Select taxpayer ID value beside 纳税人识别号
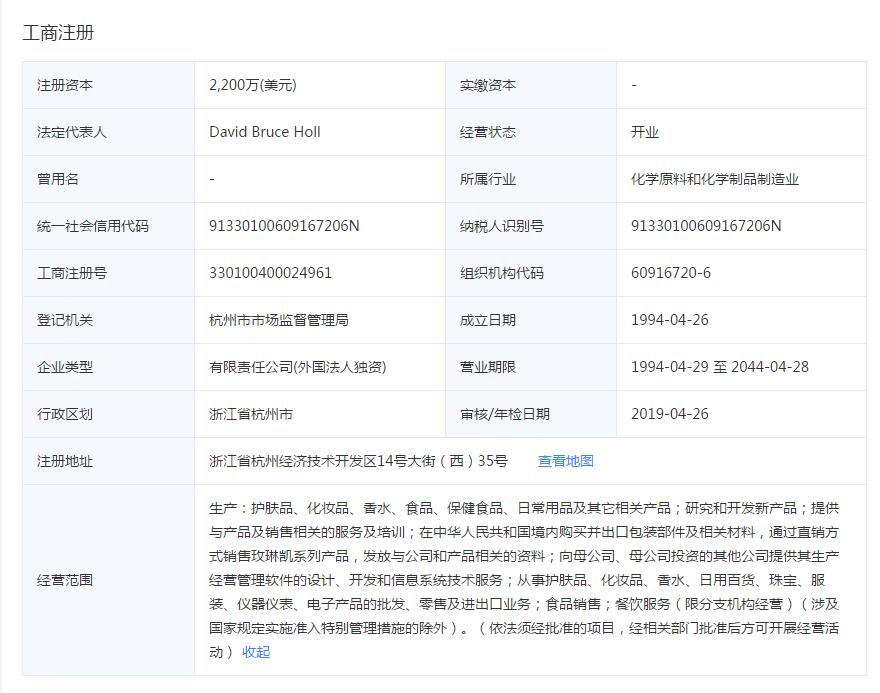The image size is (880, 693). tap(705, 226)
